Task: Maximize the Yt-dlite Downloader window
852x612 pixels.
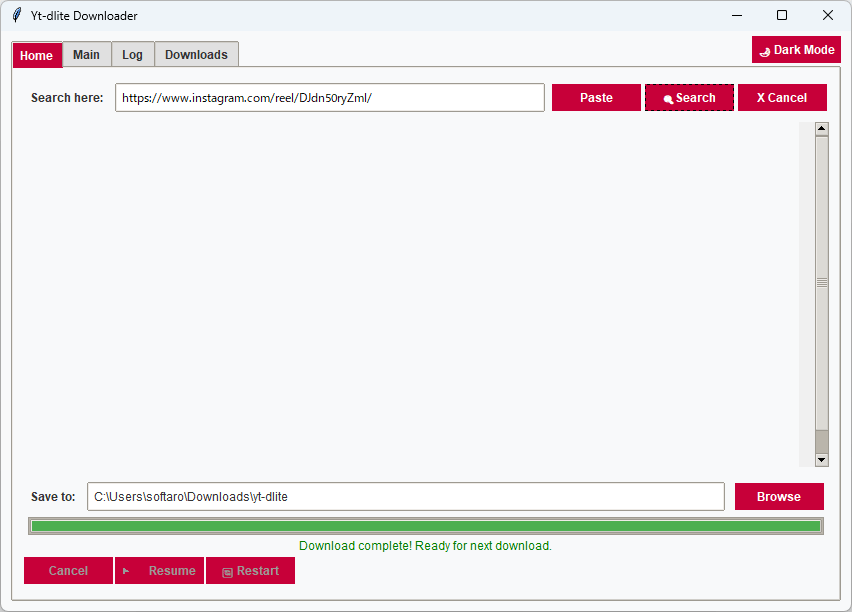Action: (782, 15)
